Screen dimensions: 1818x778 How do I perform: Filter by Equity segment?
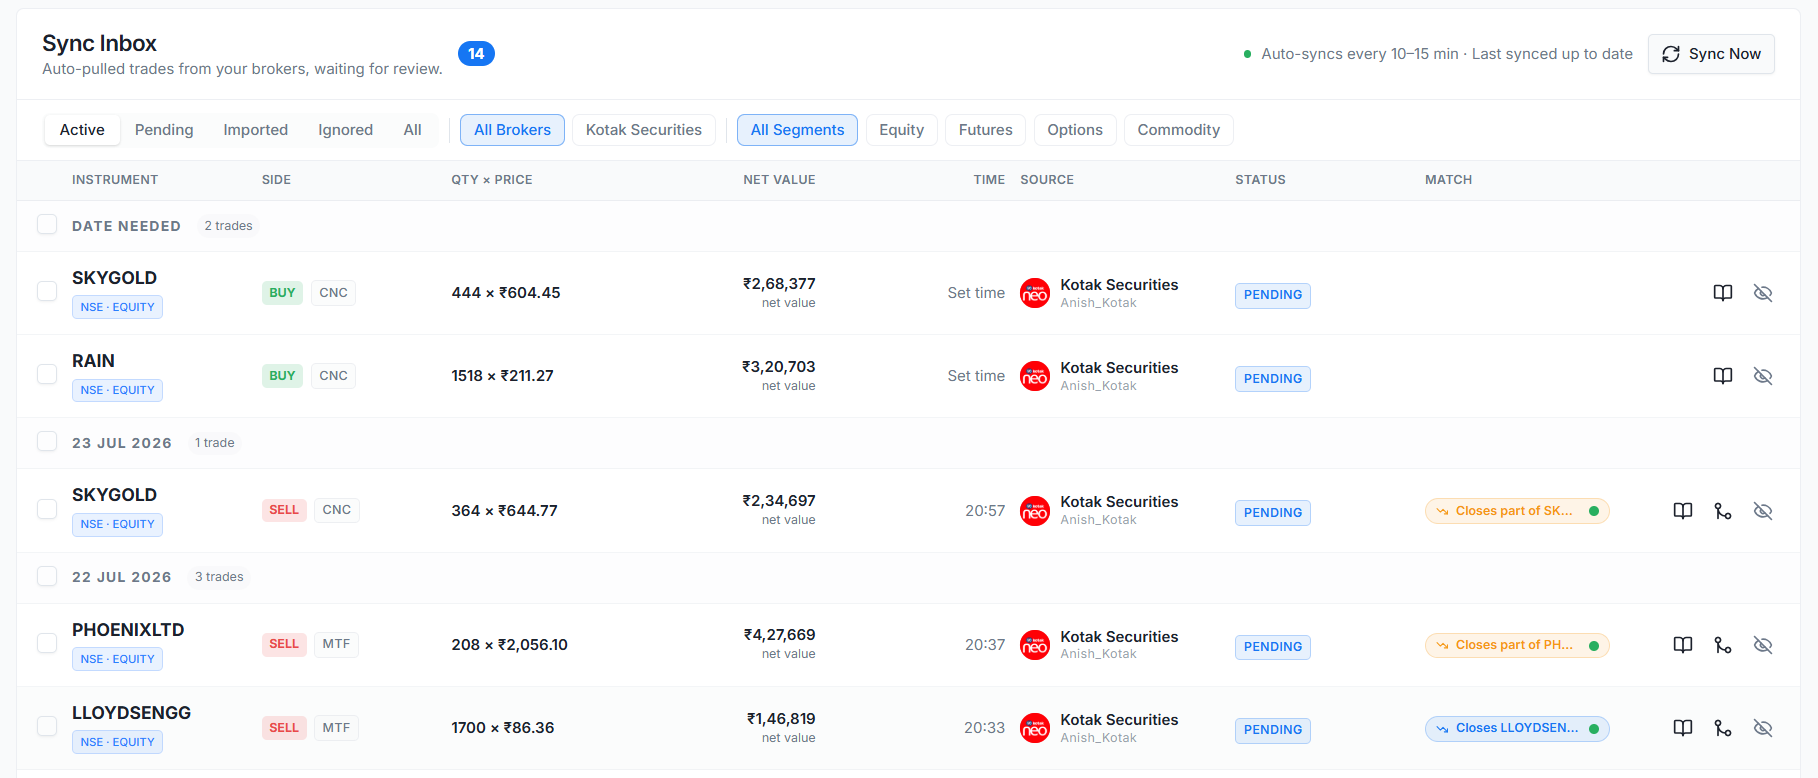point(902,130)
